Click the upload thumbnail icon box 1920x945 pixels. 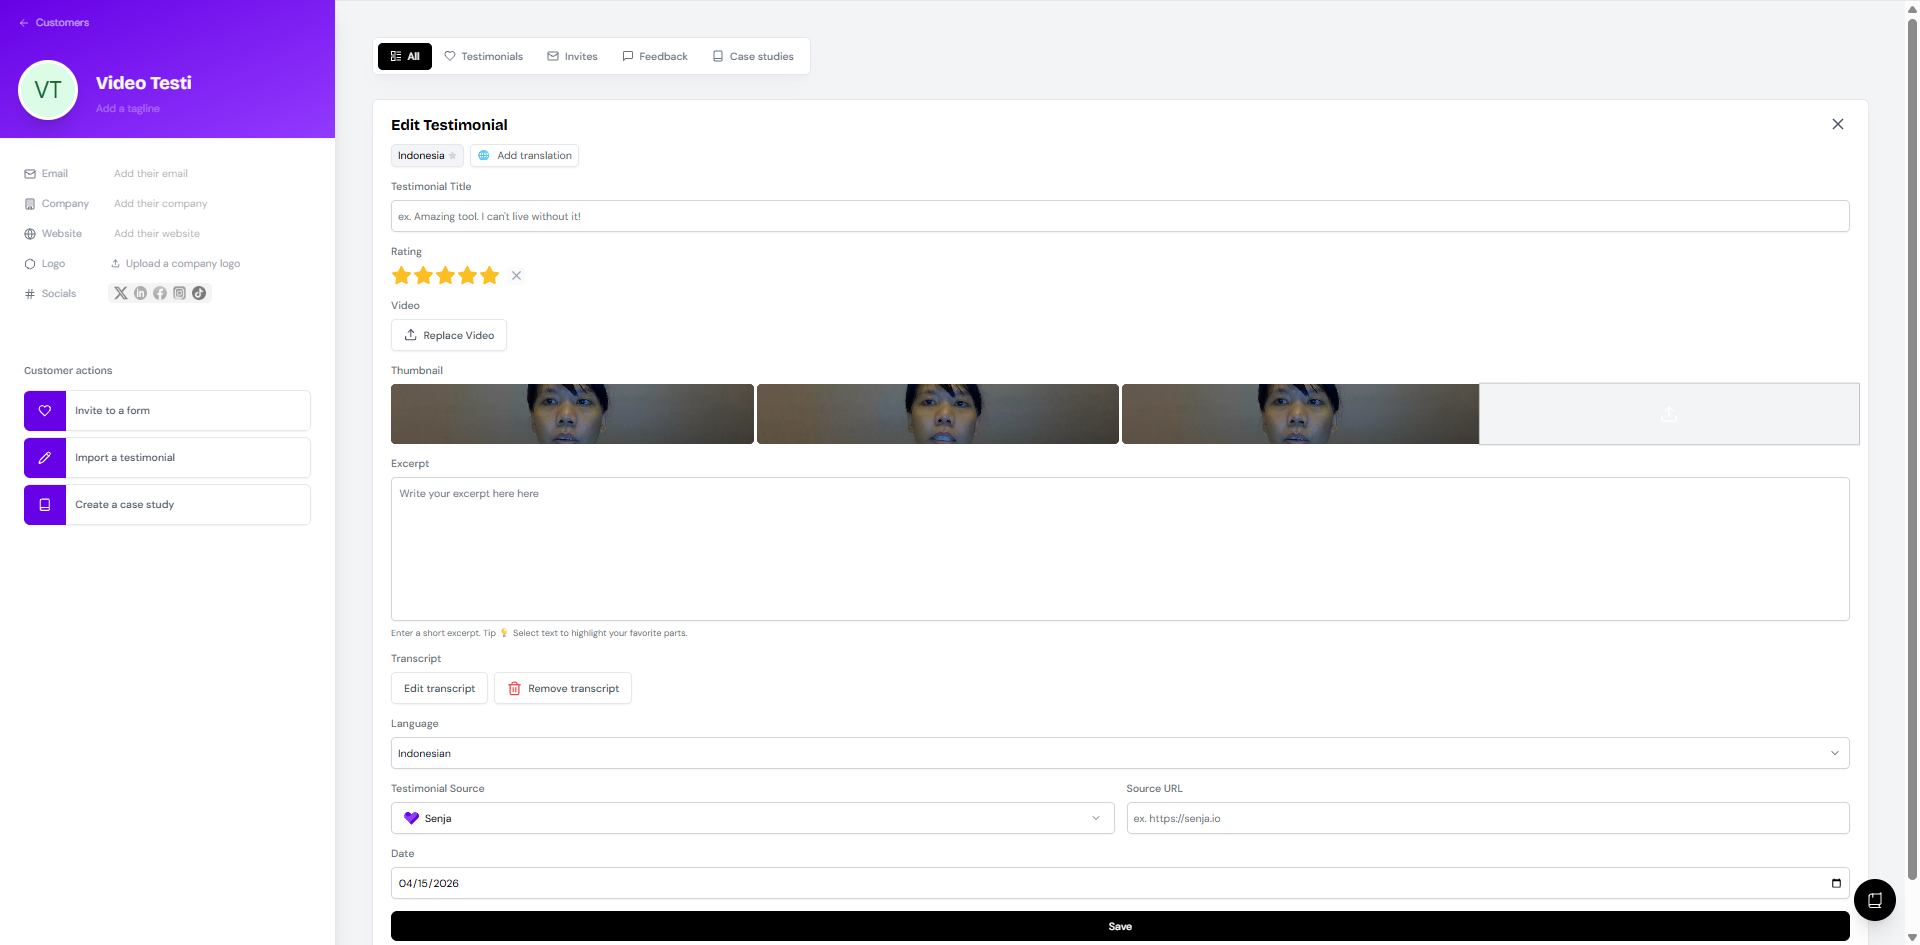point(1668,414)
